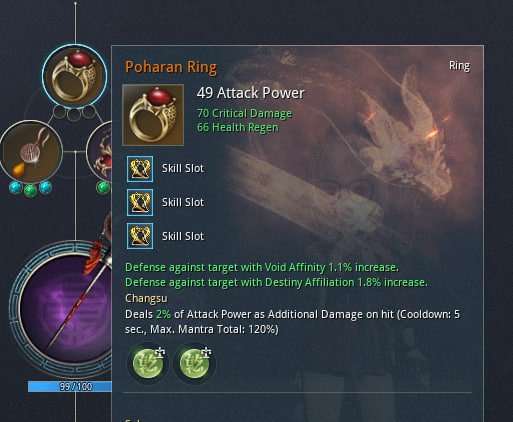Click the second Skill Slot icon

pyautogui.click(x=140, y=203)
